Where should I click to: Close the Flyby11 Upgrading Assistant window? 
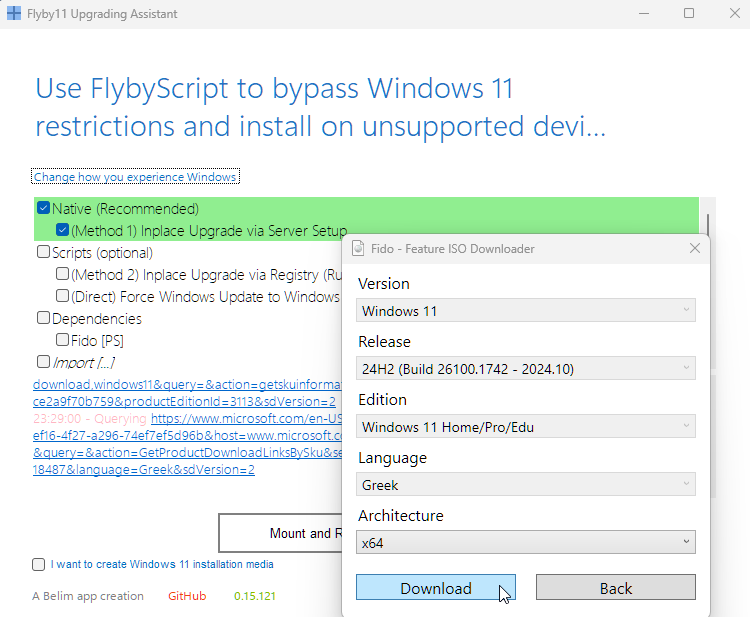(735, 13)
